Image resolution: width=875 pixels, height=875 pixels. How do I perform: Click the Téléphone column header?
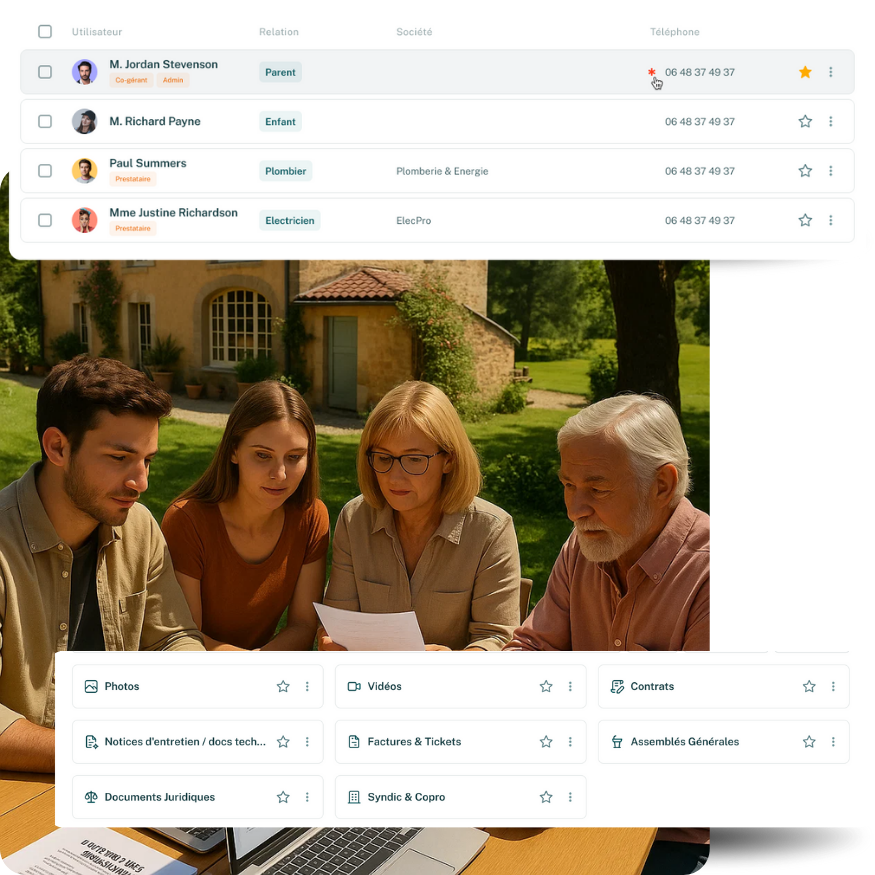674,32
